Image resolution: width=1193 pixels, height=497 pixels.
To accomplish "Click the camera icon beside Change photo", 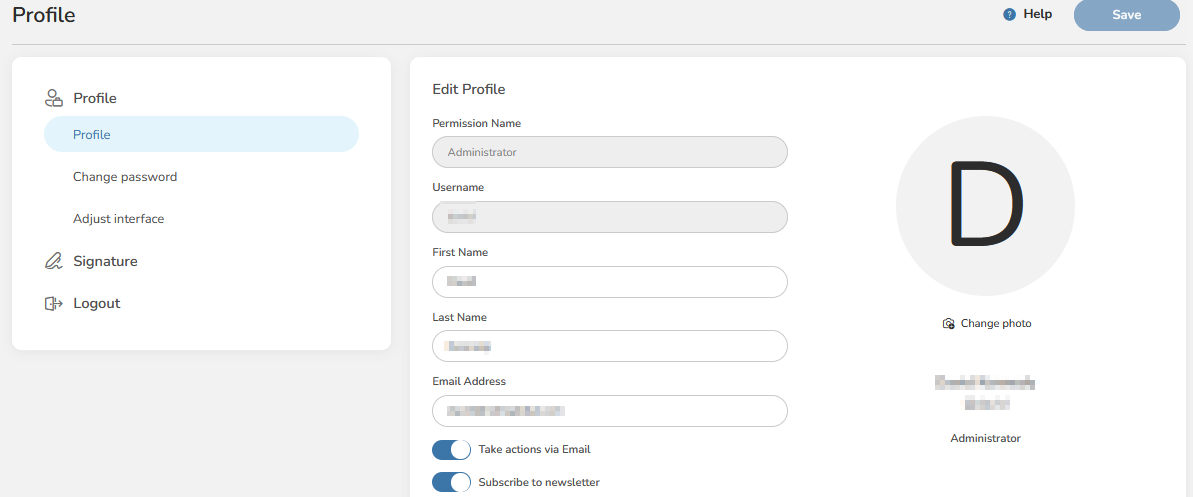I will [x=948, y=324].
